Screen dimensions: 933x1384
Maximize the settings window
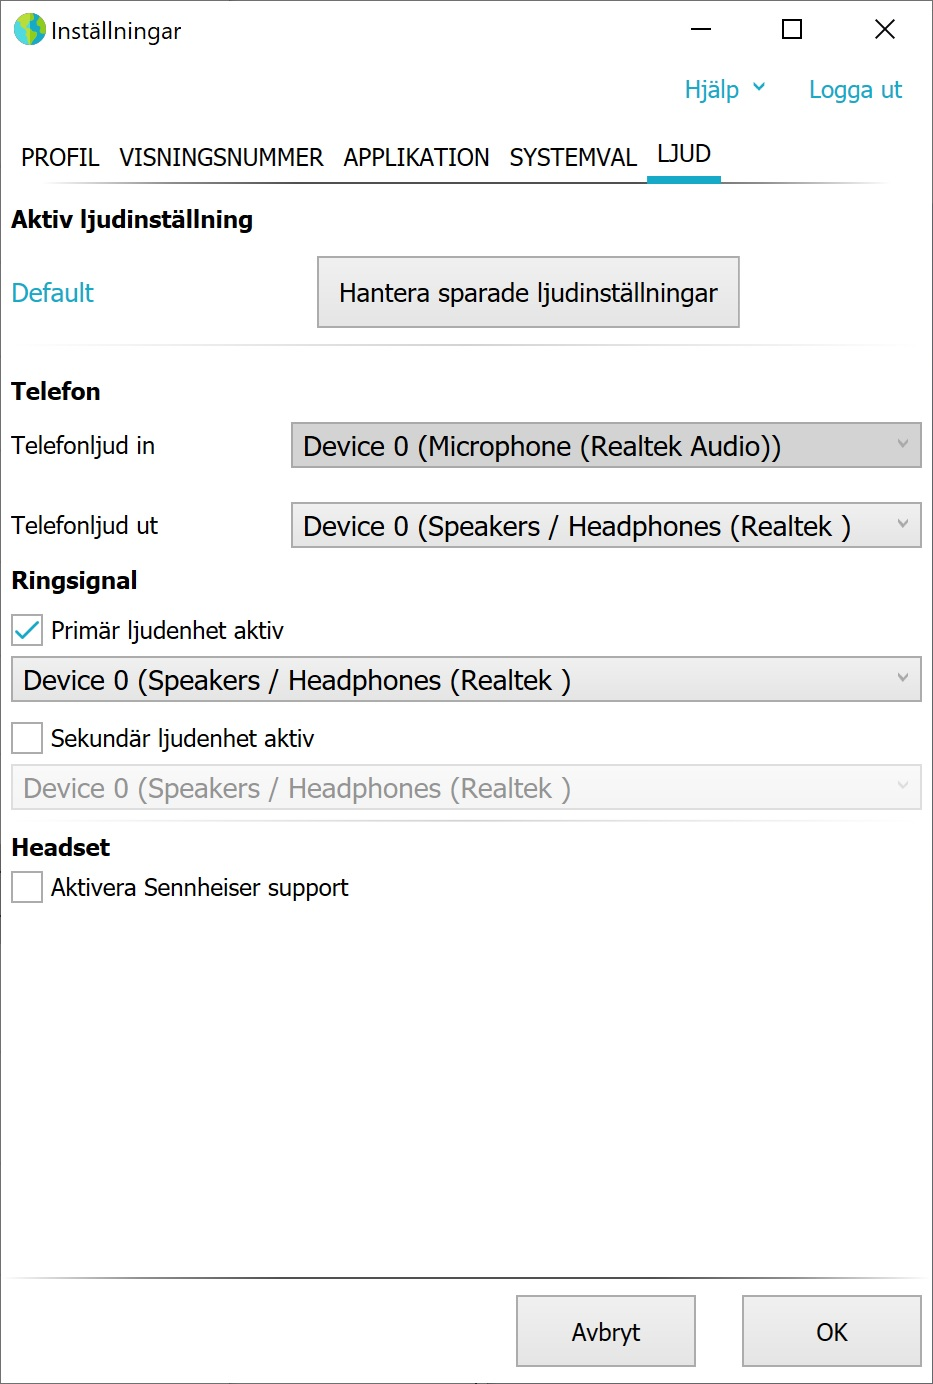pyautogui.click(x=792, y=29)
